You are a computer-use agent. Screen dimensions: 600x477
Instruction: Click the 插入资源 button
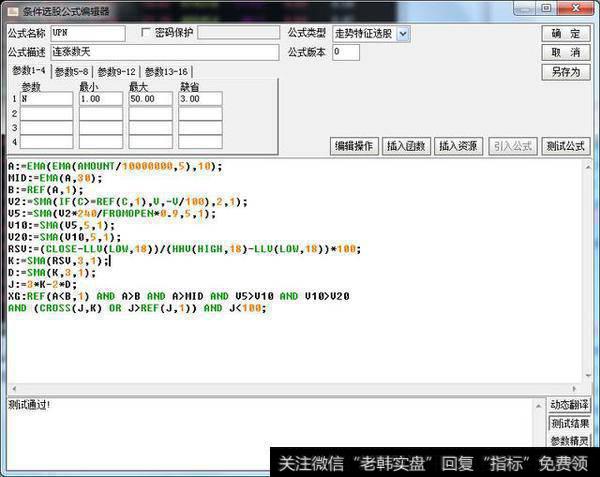point(460,146)
